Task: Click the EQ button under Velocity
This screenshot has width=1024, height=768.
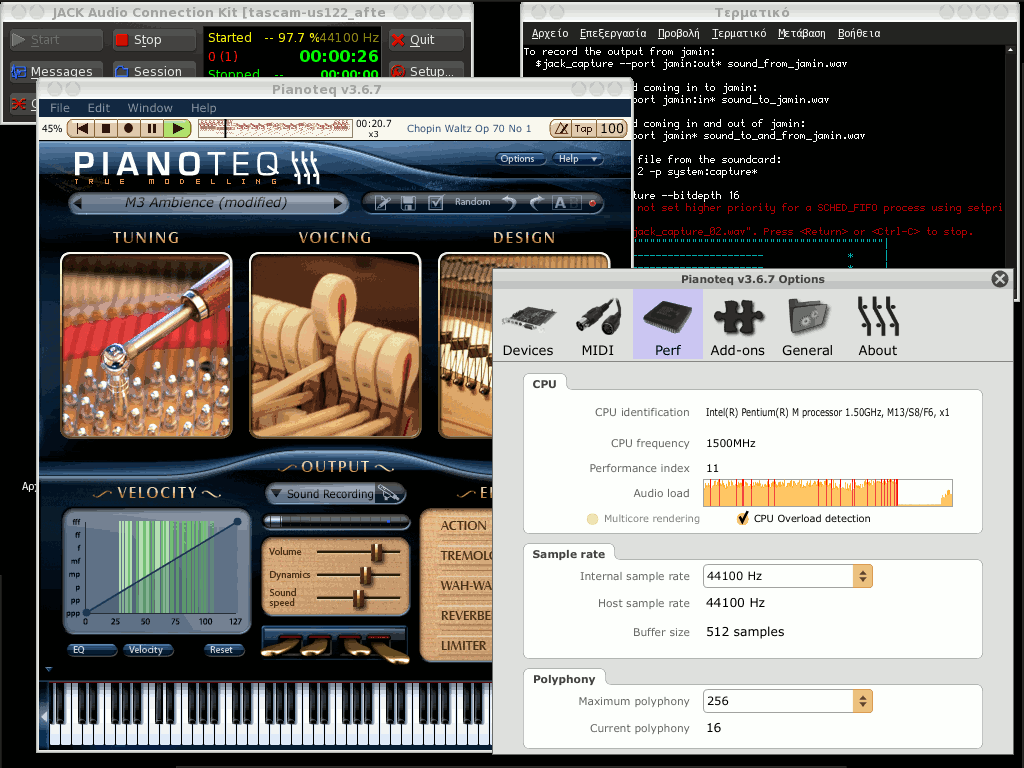Action: tap(91, 650)
